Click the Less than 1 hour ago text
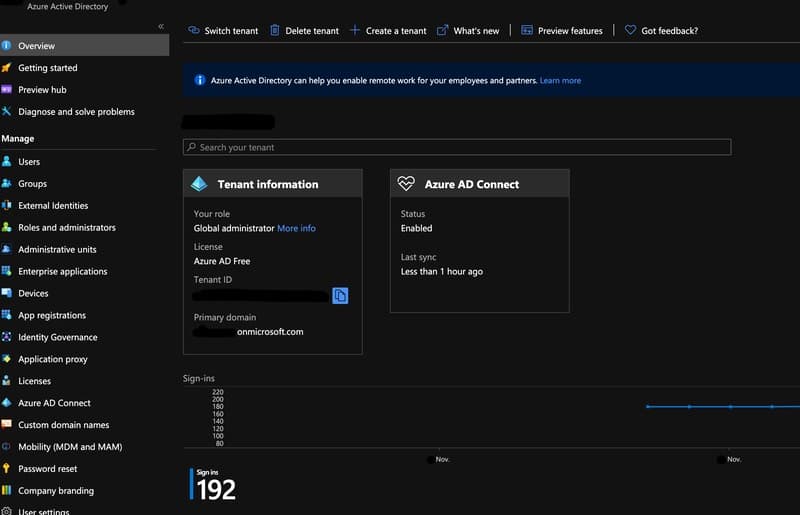Image resolution: width=800 pixels, height=515 pixels. (442, 272)
